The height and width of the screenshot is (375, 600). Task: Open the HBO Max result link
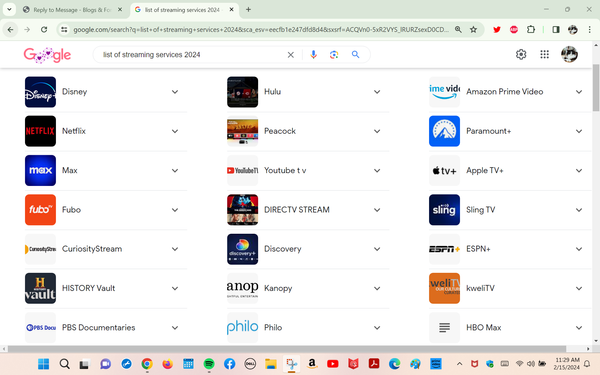click(484, 328)
